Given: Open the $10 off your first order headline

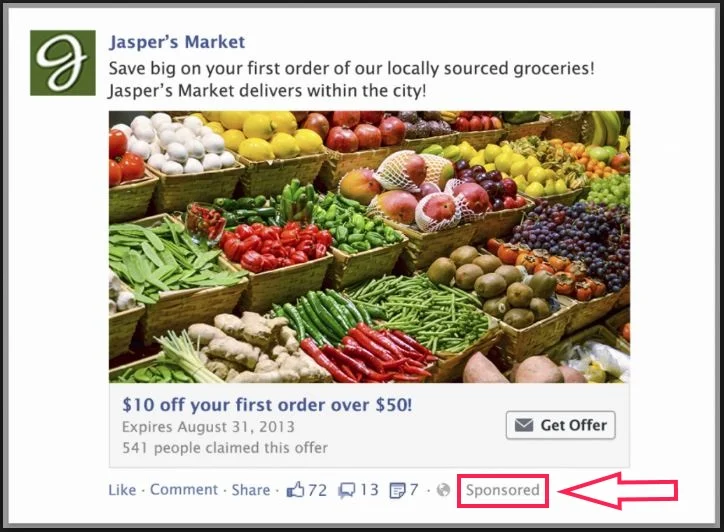Looking at the screenshot, I should coord(267,405).
